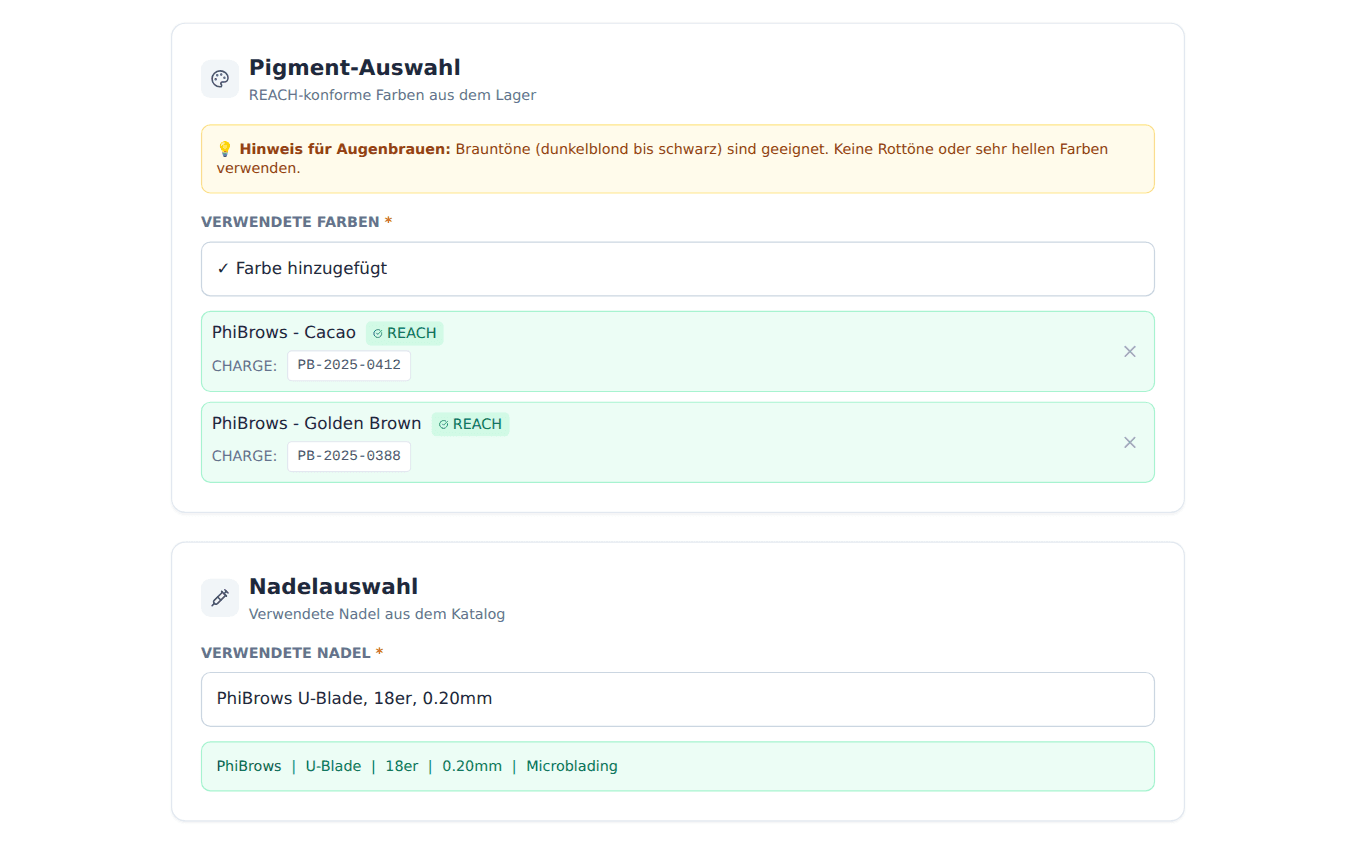Focus the Verwendete Nadel input field

coord(678,699)
